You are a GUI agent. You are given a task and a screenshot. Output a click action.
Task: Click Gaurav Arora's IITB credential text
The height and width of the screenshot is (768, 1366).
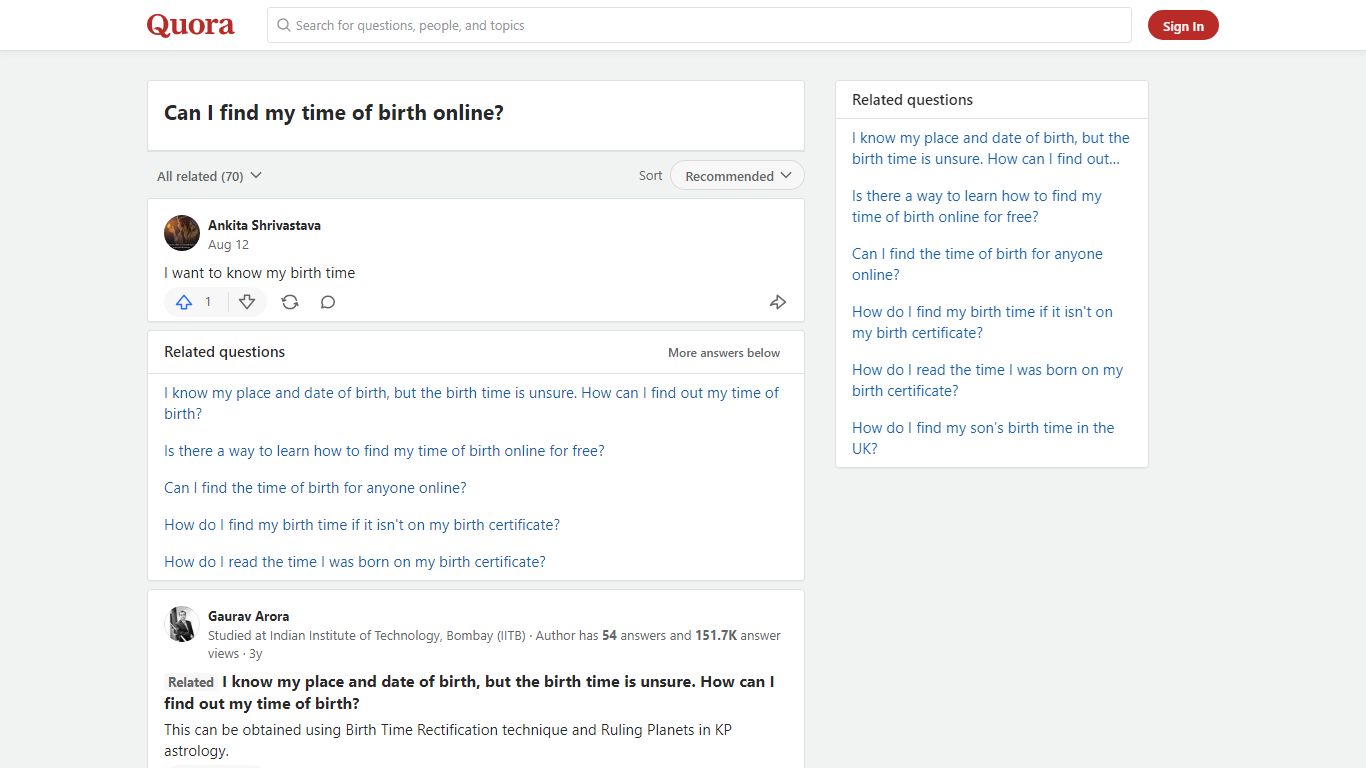click(x=366, y=635)
